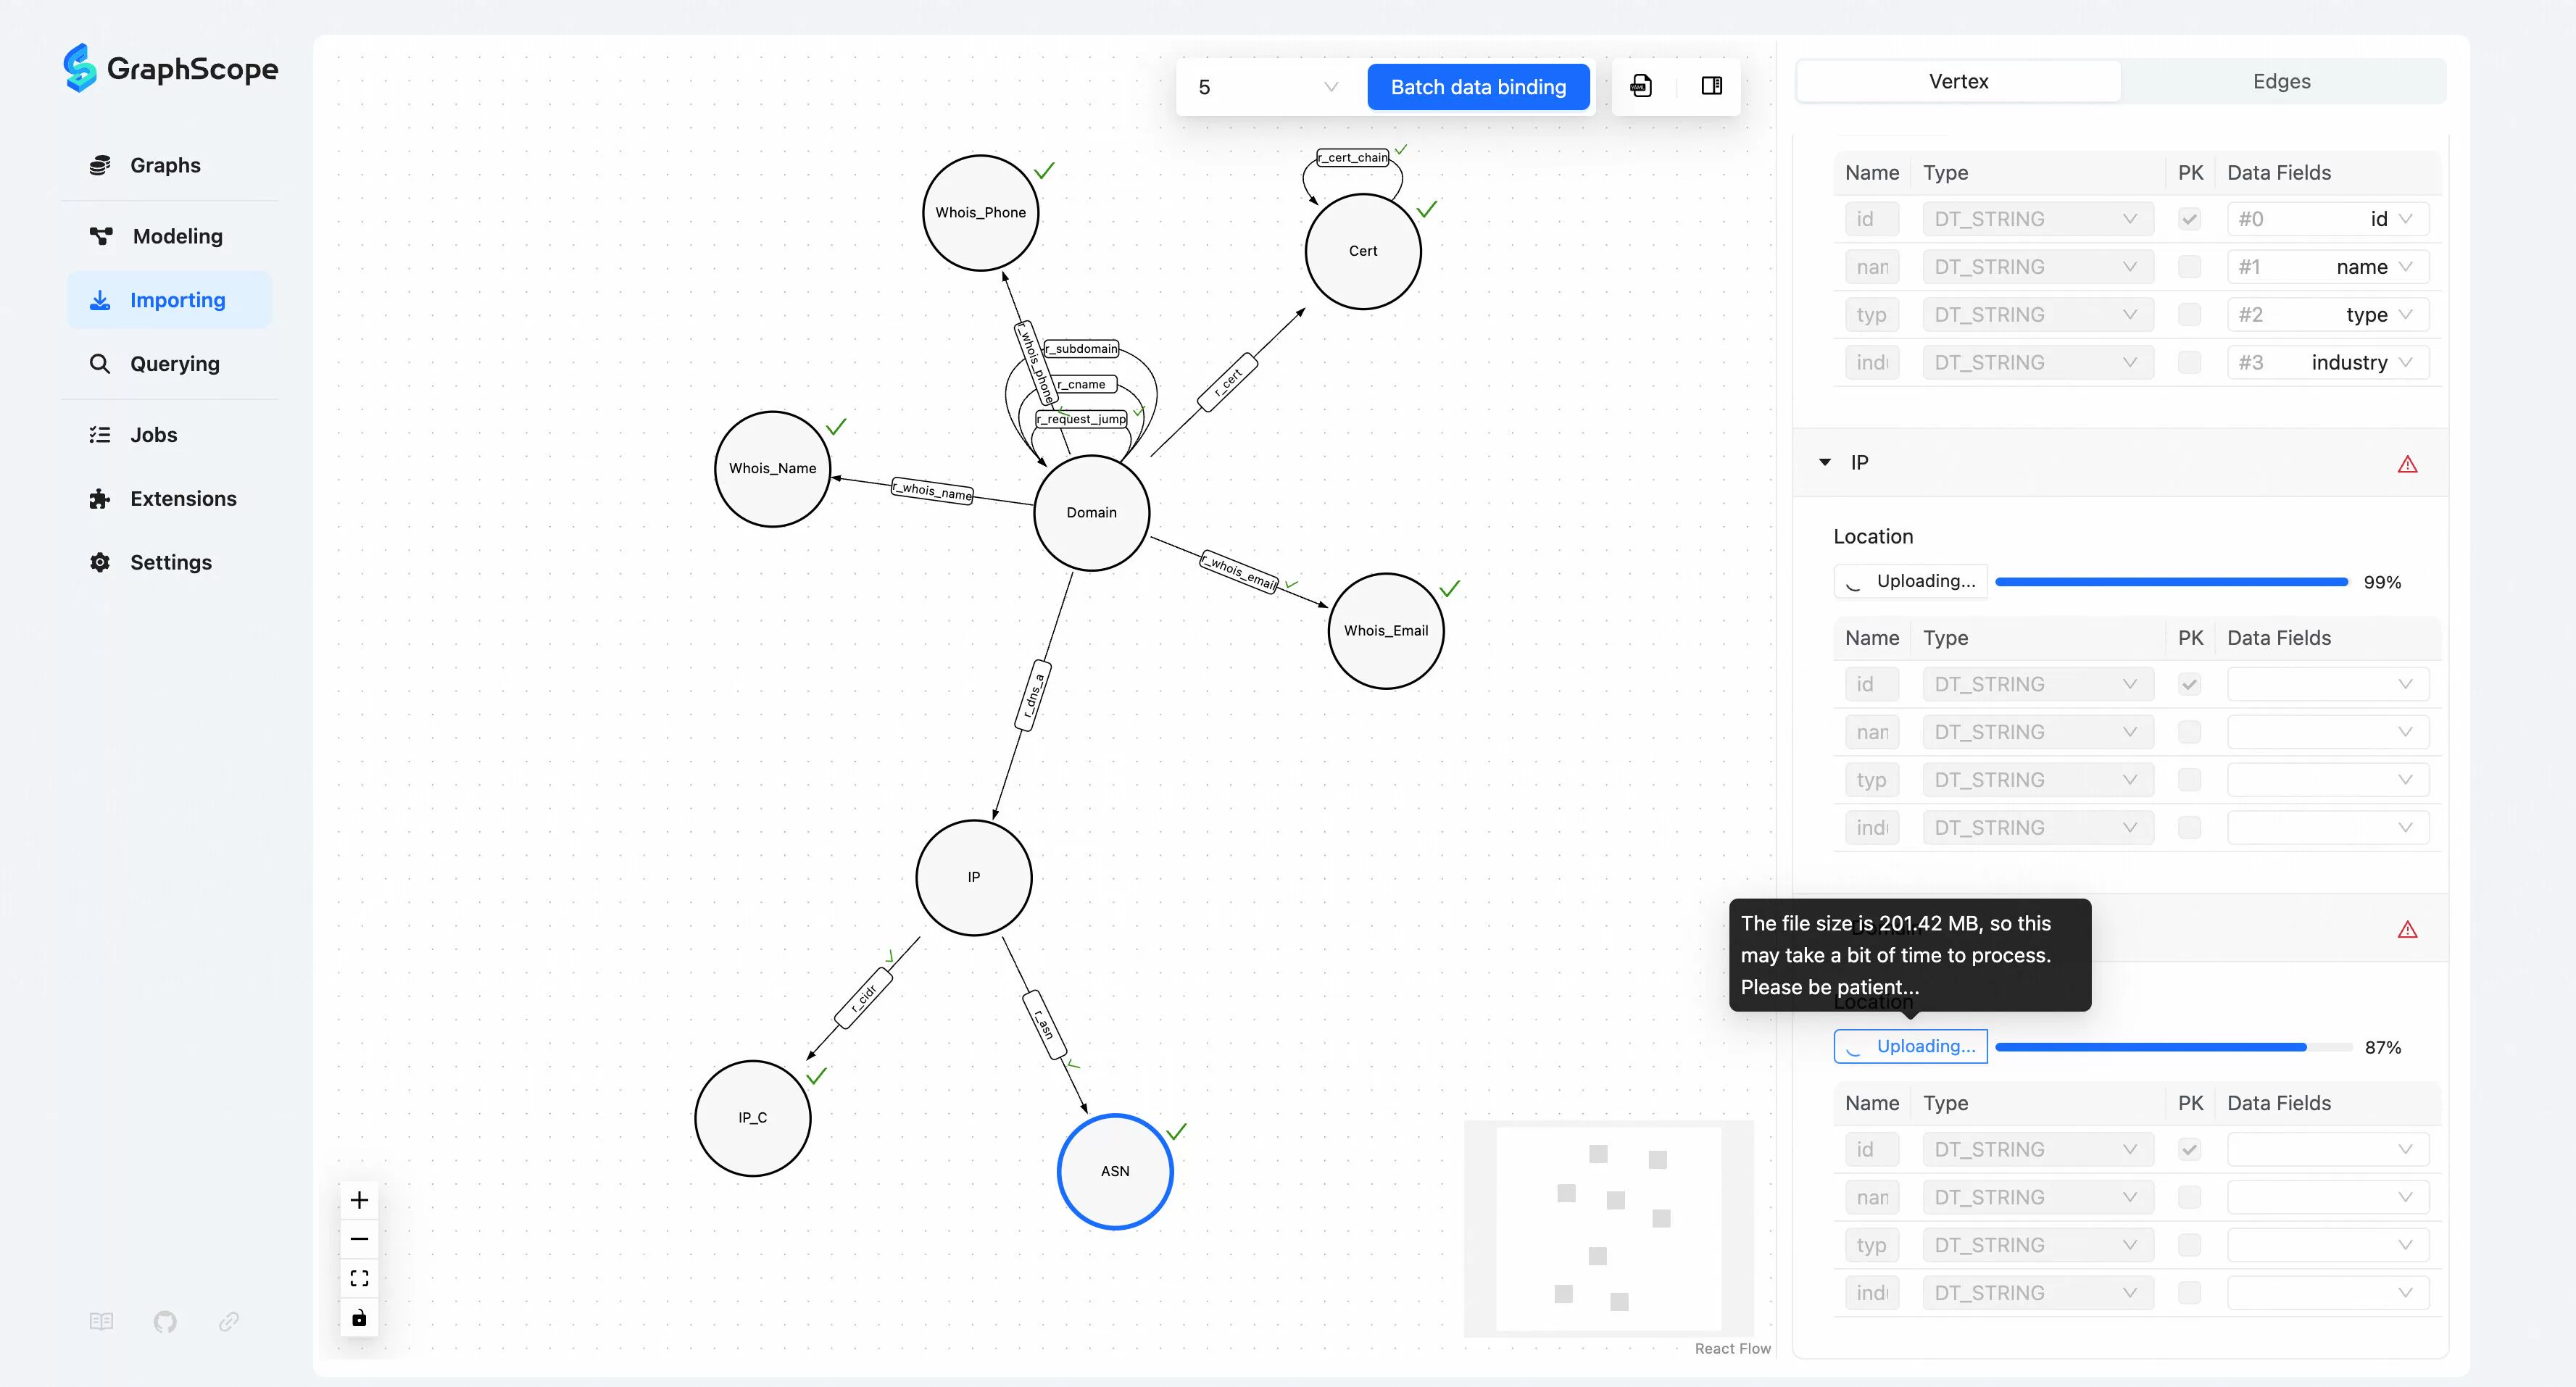Image resolution: width=2576 pixels, height=1387 pixels.
Task: Open data field dropdown #0 id
Action: (2327, 219)
